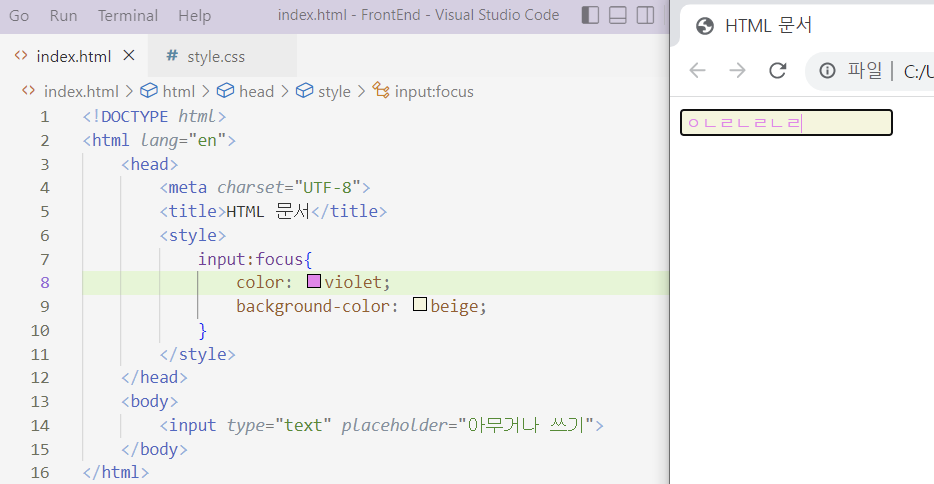Click the placeholder attribute value 아무거나 쓰기
The height and width of the screenshot is (484, 934).
point(526,425)
